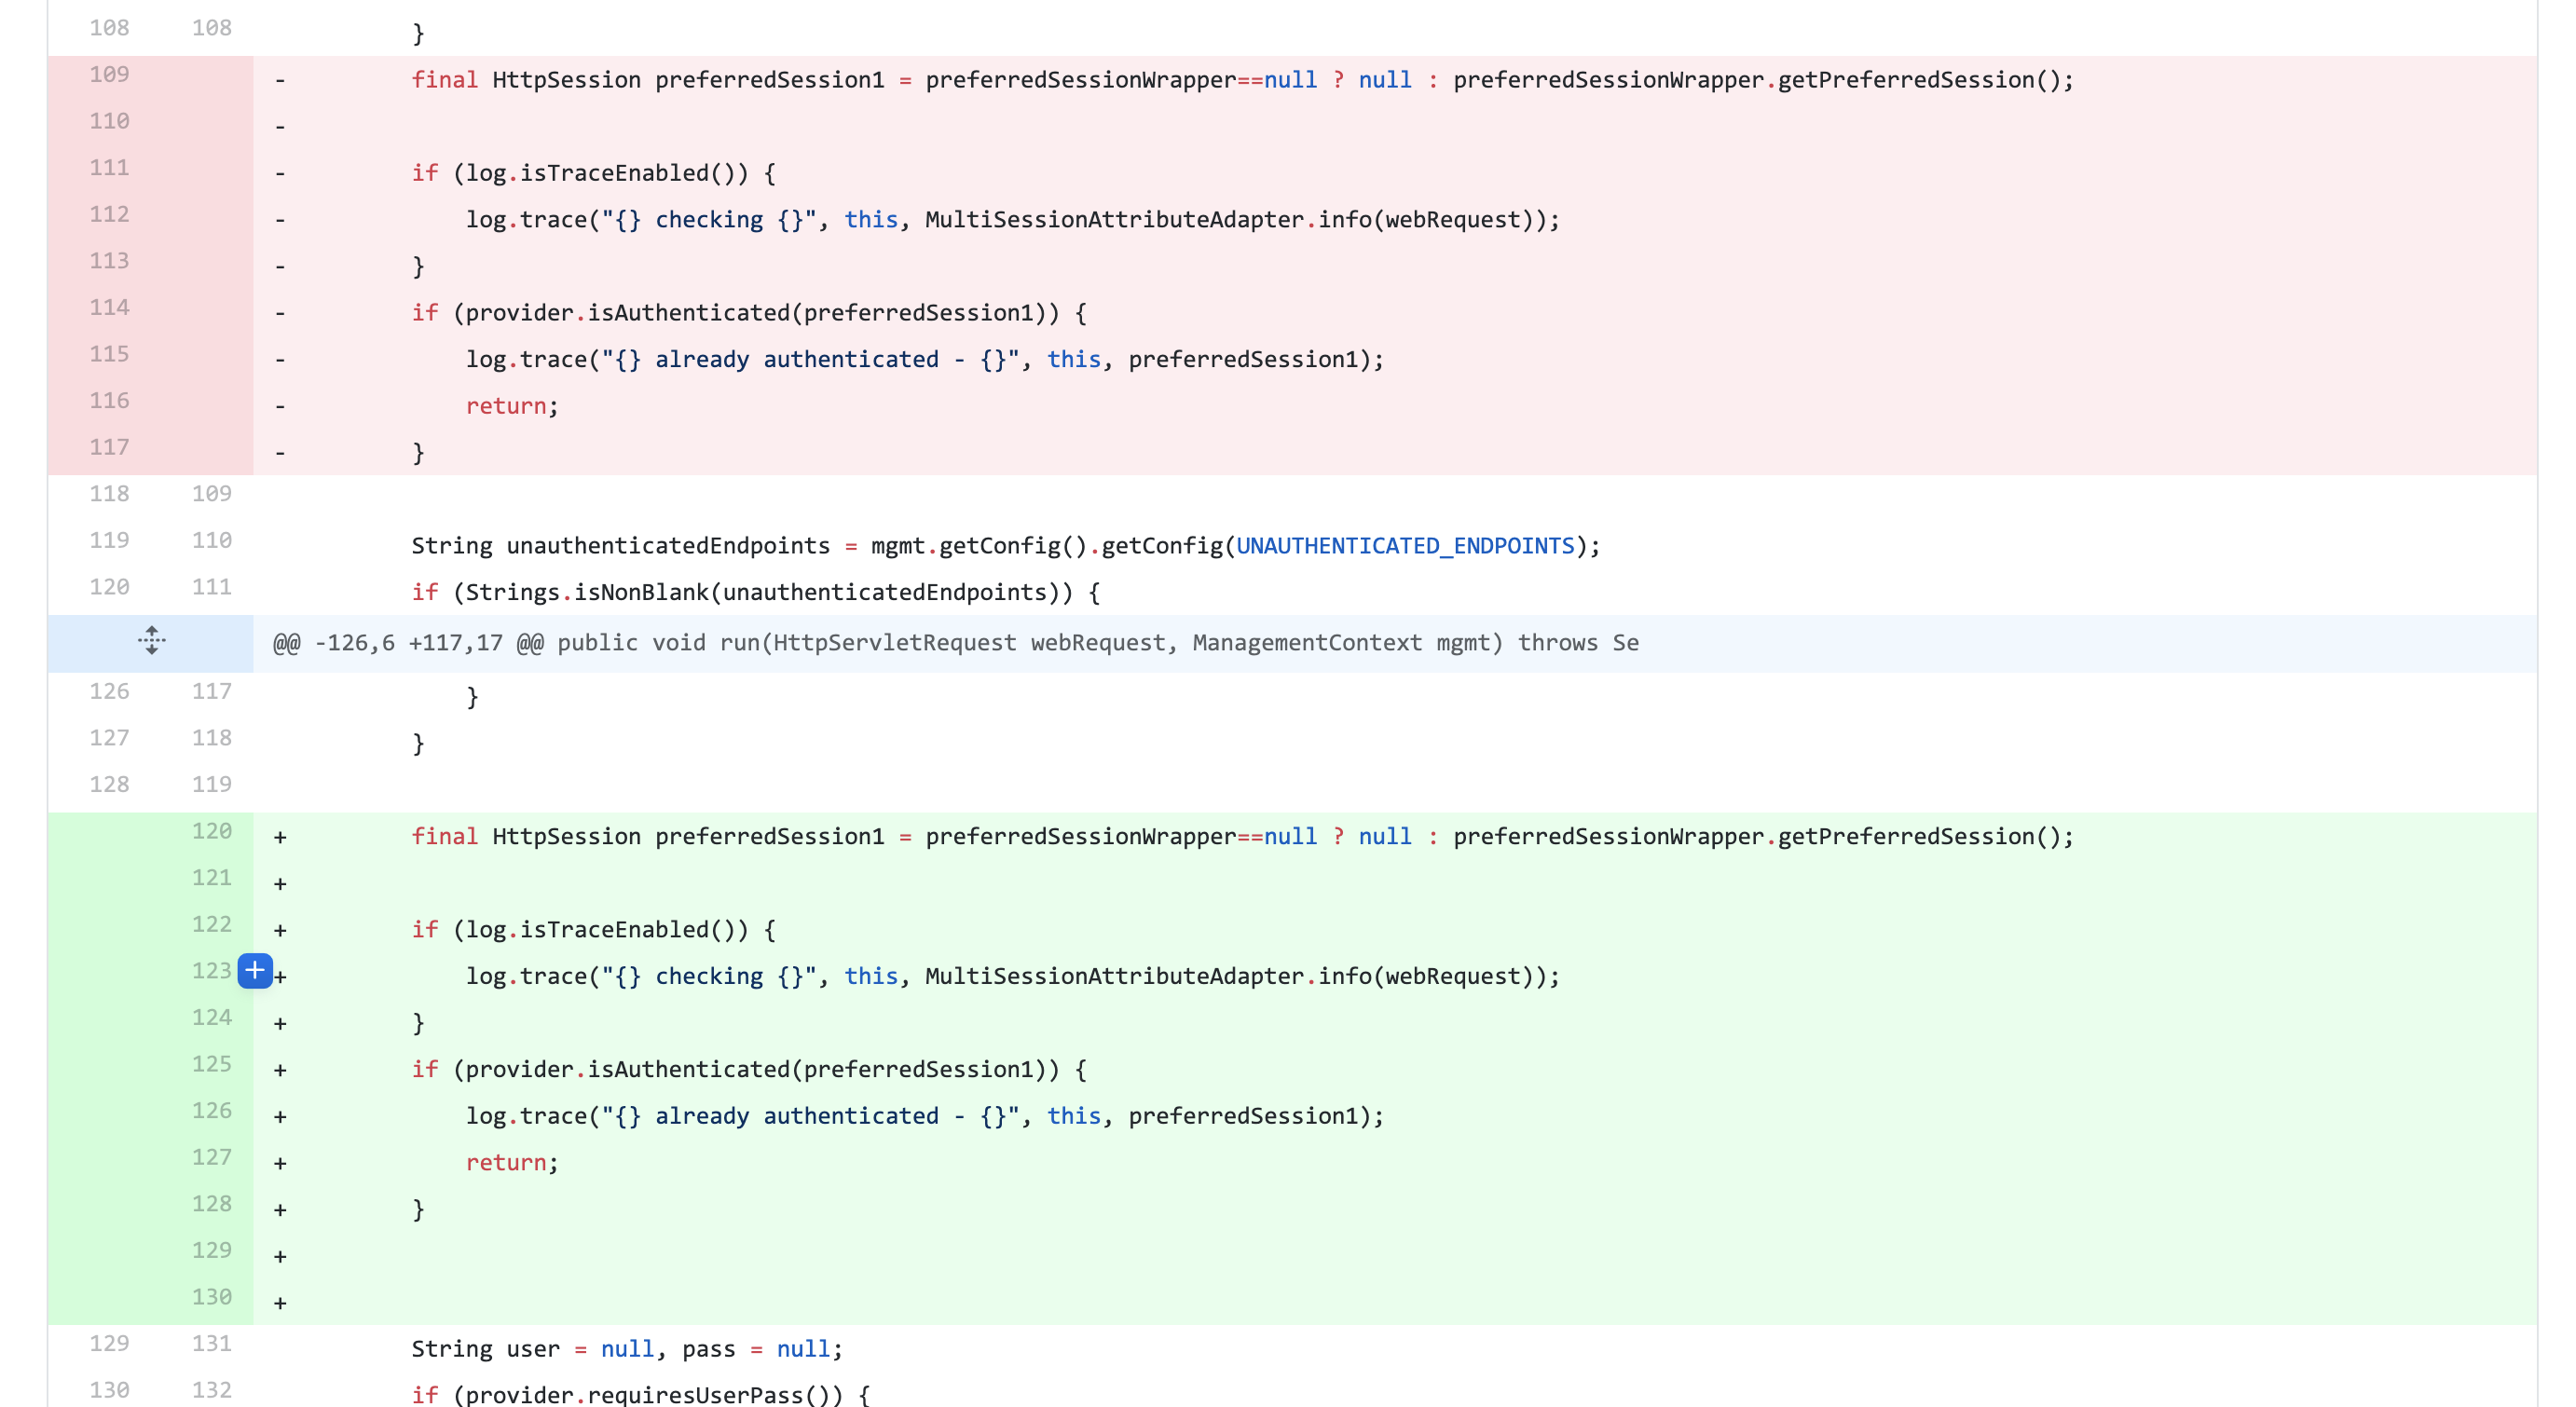Image resolution: width=2576 pixels, height=1407 pixels.
Task: Click the hunk header starting @@ -126,6 +117,17
Action: pyautogui.click(x=955, y=643)
